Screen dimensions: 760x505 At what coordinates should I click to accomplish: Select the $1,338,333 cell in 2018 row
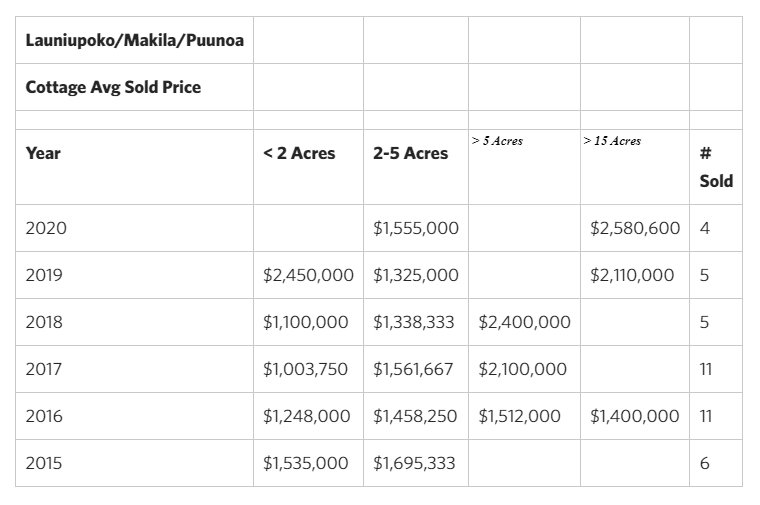tap(416, 322)
